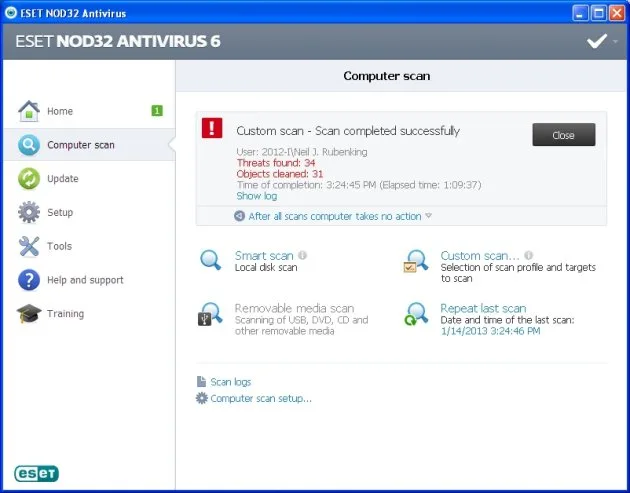Expand After all scans action dropdown
This screenshot has height=493, width=630.
(429, 216)
